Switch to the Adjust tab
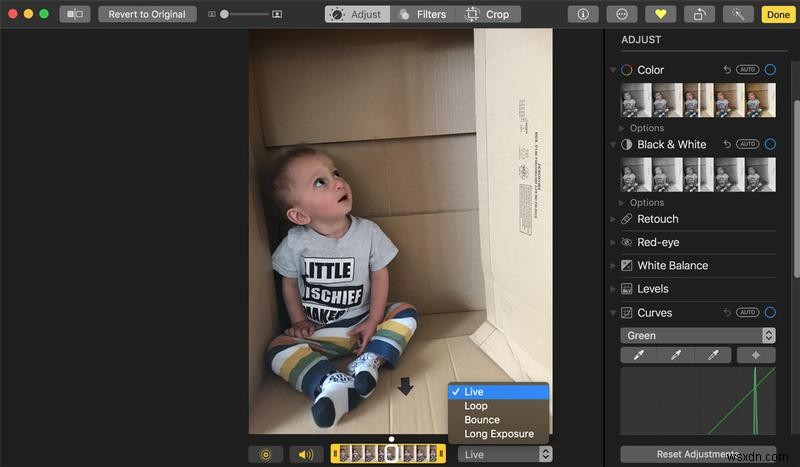Screen dimensions: 800x467 [357, 14]
